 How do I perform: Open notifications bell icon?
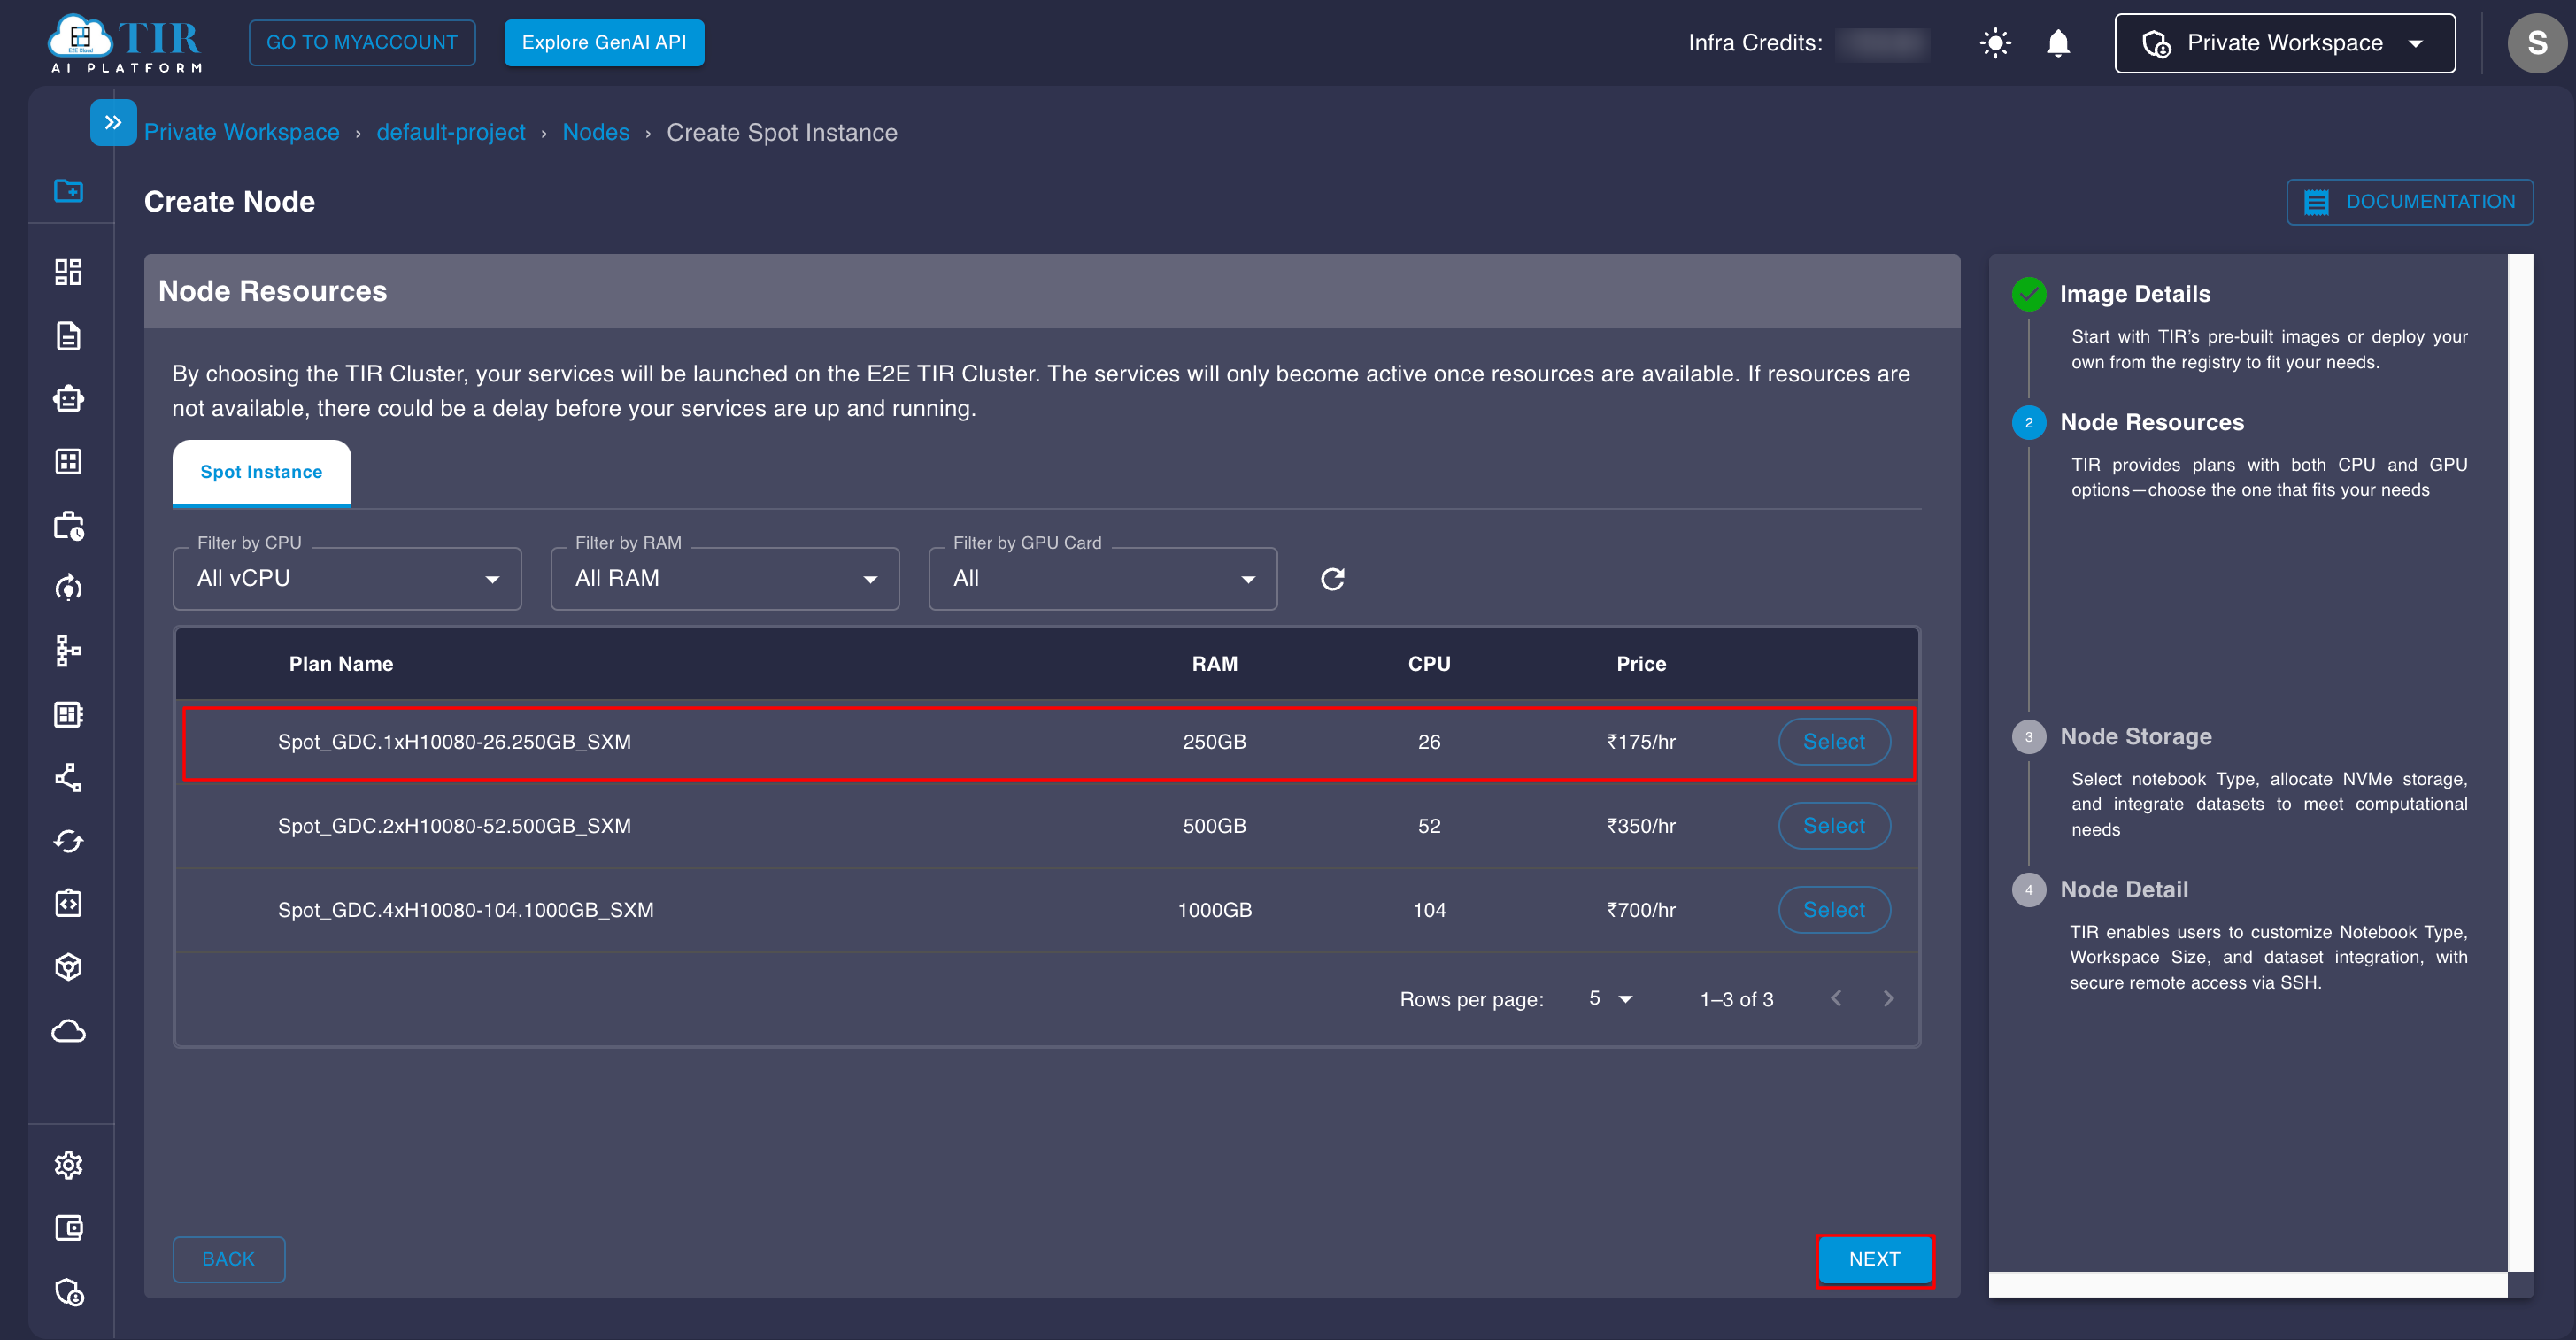click(2058, 43)
